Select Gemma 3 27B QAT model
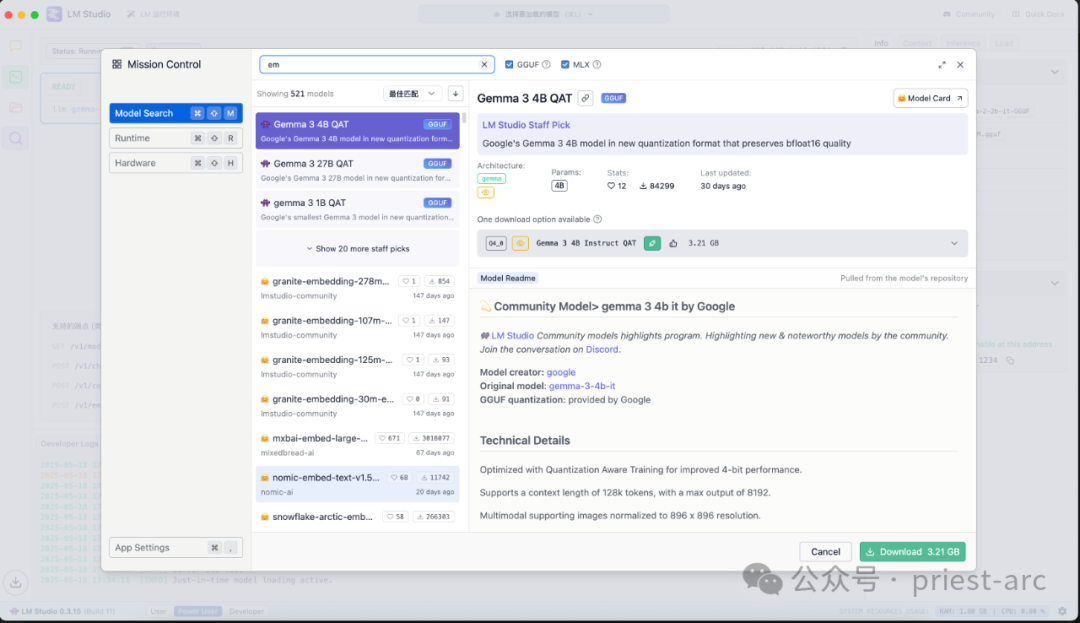Screen dimensions: 1080x623 click(x=357, y=170)
